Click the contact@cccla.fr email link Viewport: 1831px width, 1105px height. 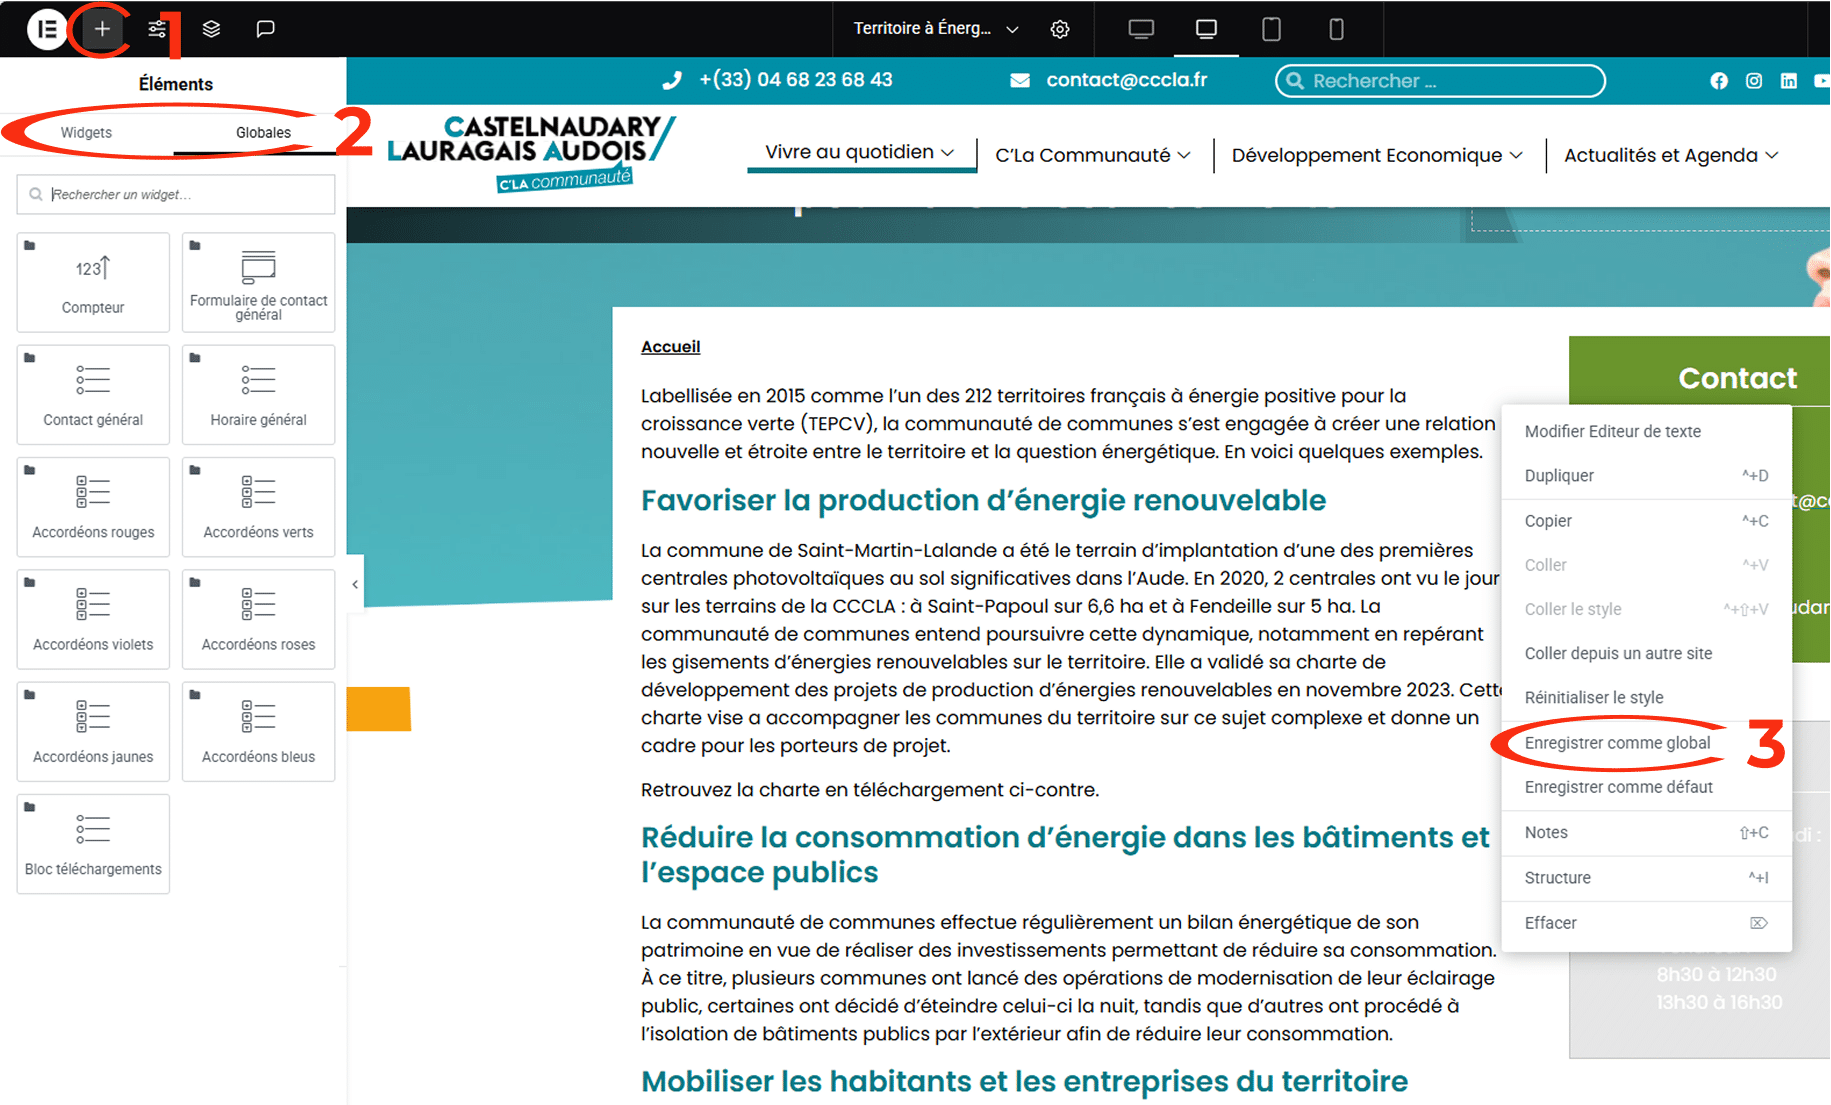click(1126, 80)
